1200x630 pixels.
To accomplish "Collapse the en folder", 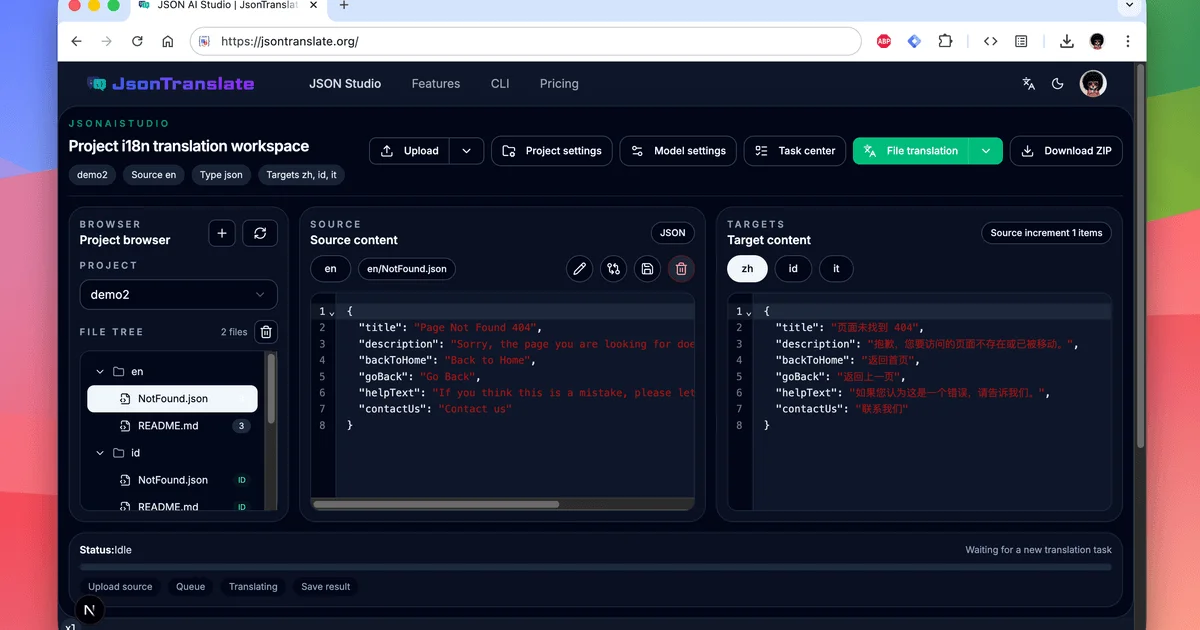I will click(100, 372).
